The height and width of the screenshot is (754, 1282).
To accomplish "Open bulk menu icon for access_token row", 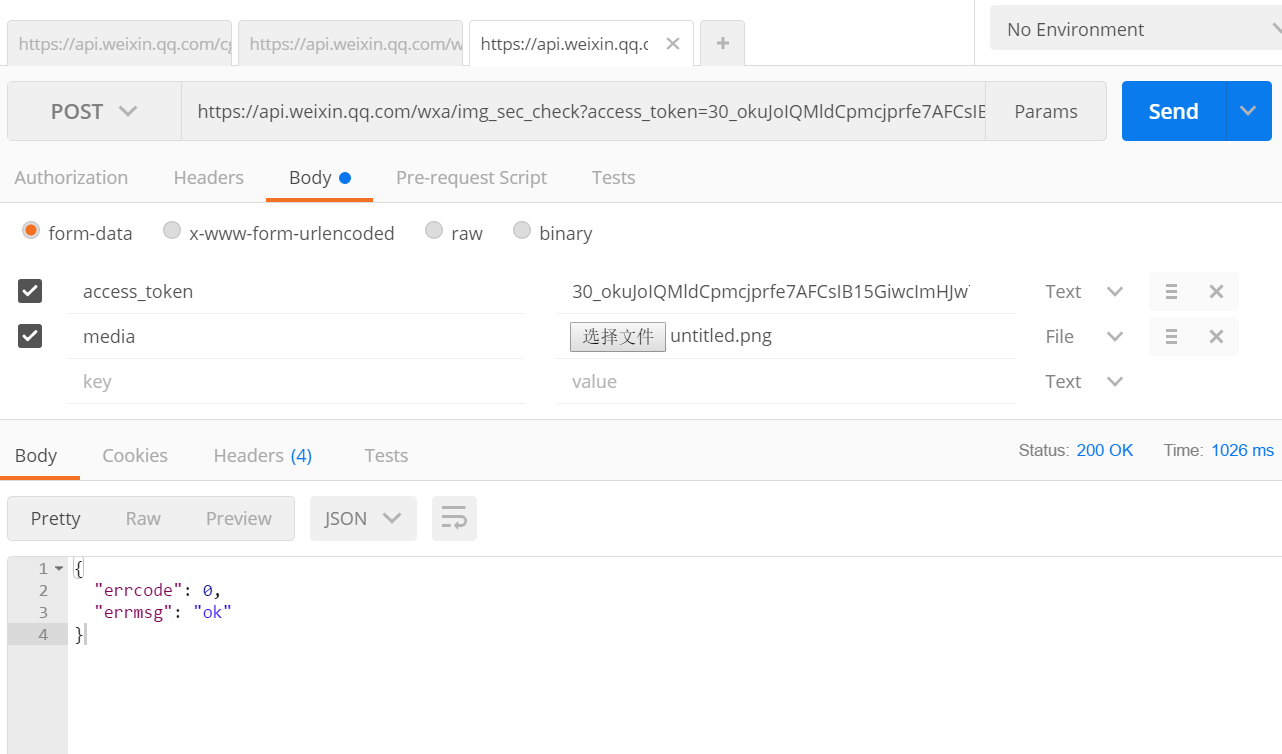I will (1171, 292).
